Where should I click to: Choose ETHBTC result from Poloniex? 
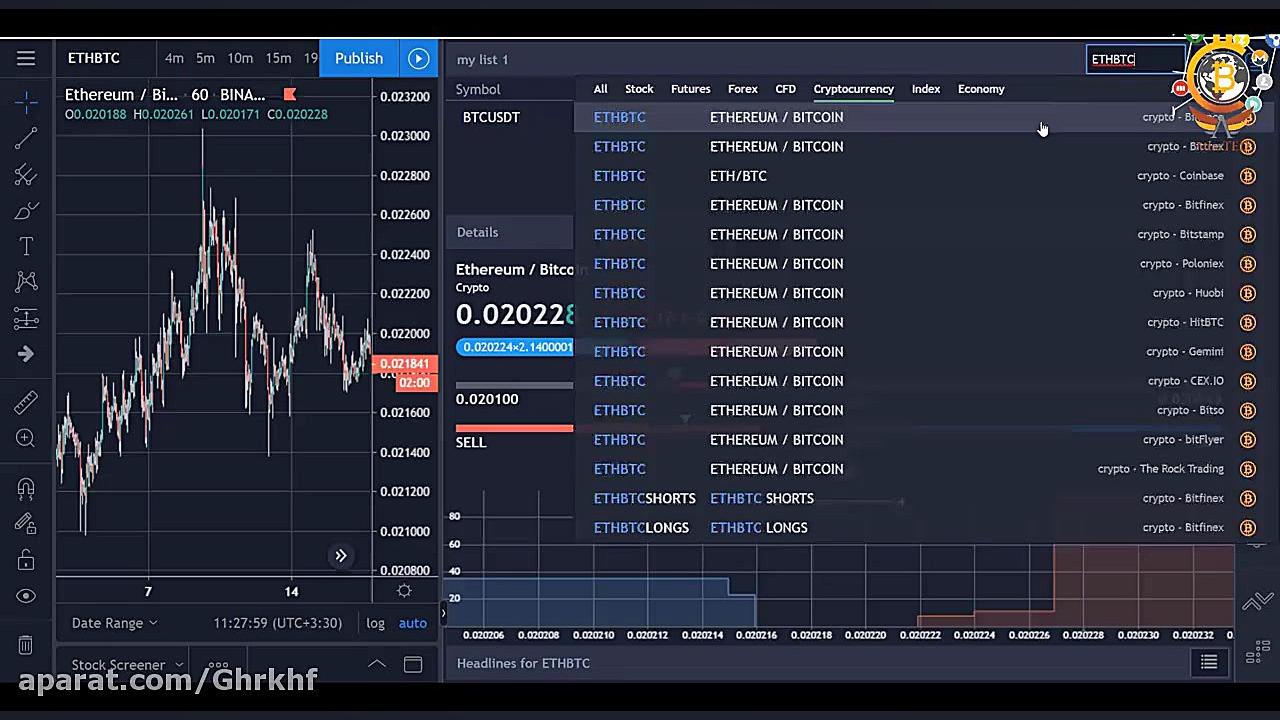pyautogui.click(x=922, y=264)
